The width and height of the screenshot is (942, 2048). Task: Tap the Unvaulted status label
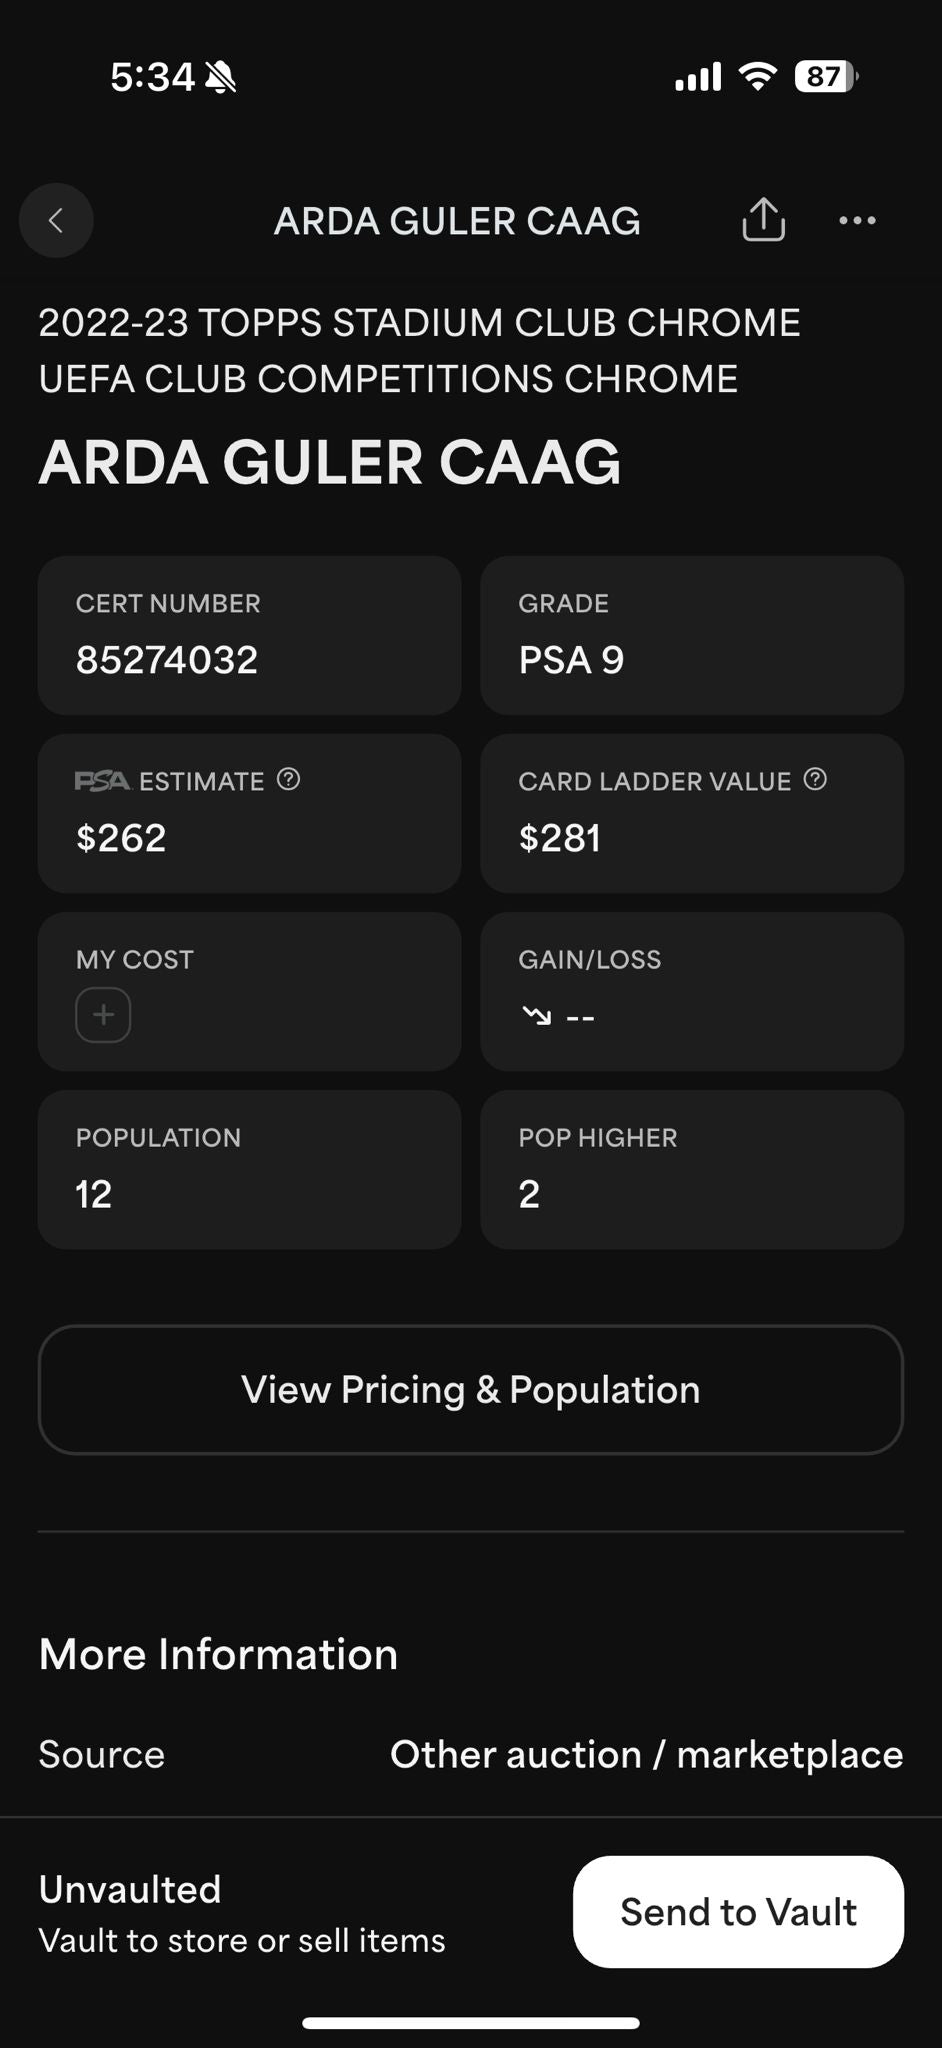click(x=130, y=1889)
